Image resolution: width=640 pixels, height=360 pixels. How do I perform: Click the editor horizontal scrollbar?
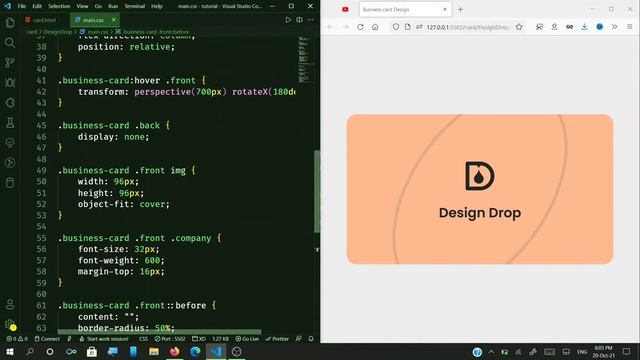[159, 332]
